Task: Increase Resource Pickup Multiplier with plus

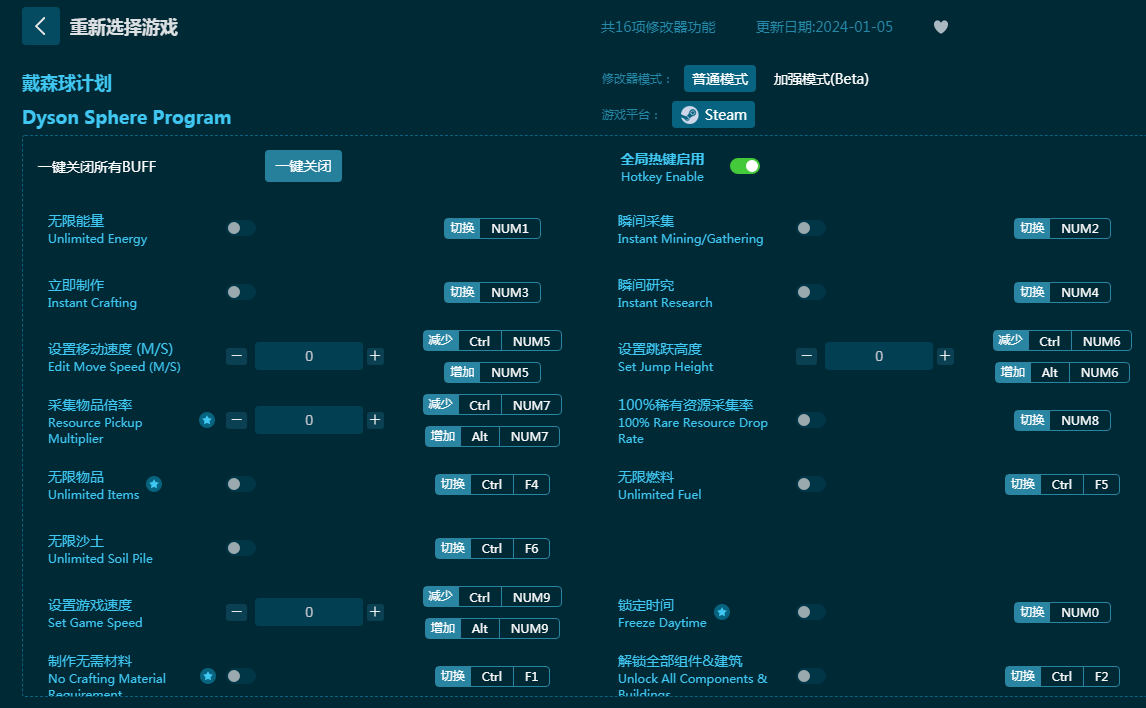Action: [375, 420]
